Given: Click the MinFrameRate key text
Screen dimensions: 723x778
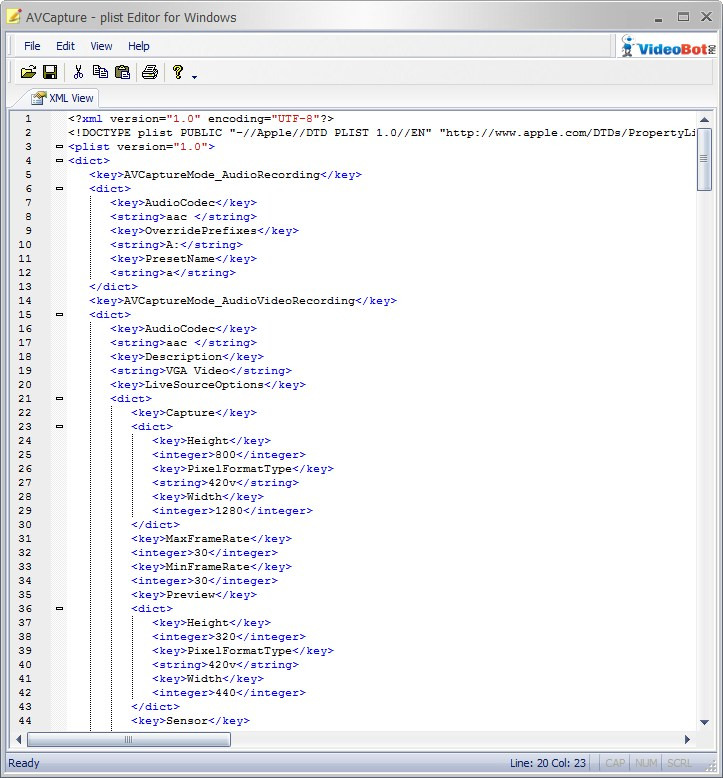Looking at the screenshot, I should pos(208,567).
